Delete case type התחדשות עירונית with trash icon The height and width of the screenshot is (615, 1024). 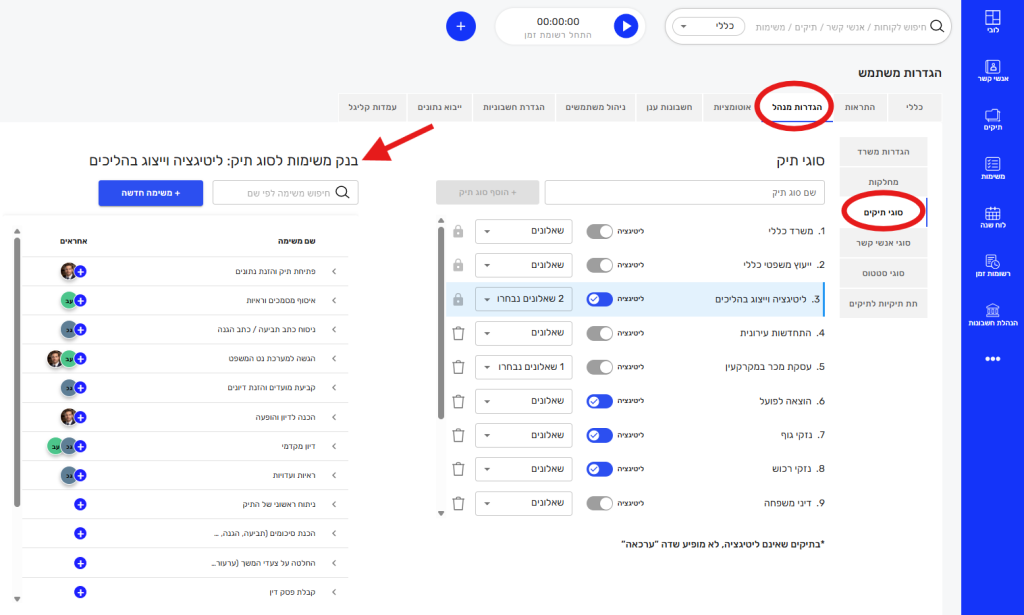tap(458, 333)
